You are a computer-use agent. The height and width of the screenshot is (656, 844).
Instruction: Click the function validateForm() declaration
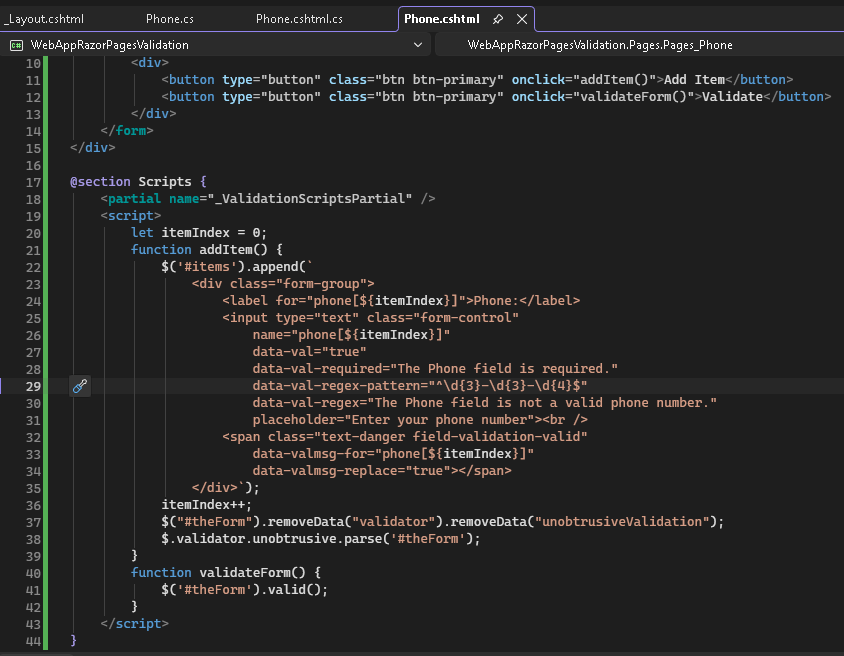coord(226,573)
